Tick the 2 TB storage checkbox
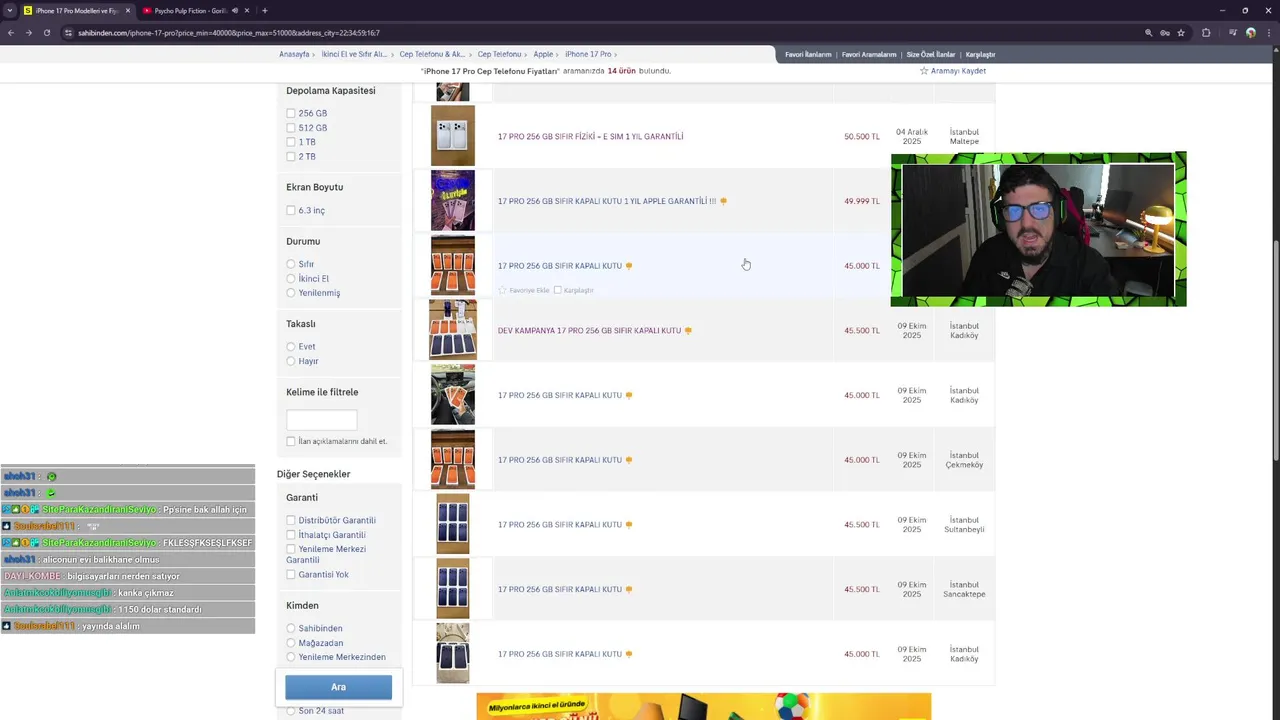Screen dimensions: 1280x720 coord(291,157)
